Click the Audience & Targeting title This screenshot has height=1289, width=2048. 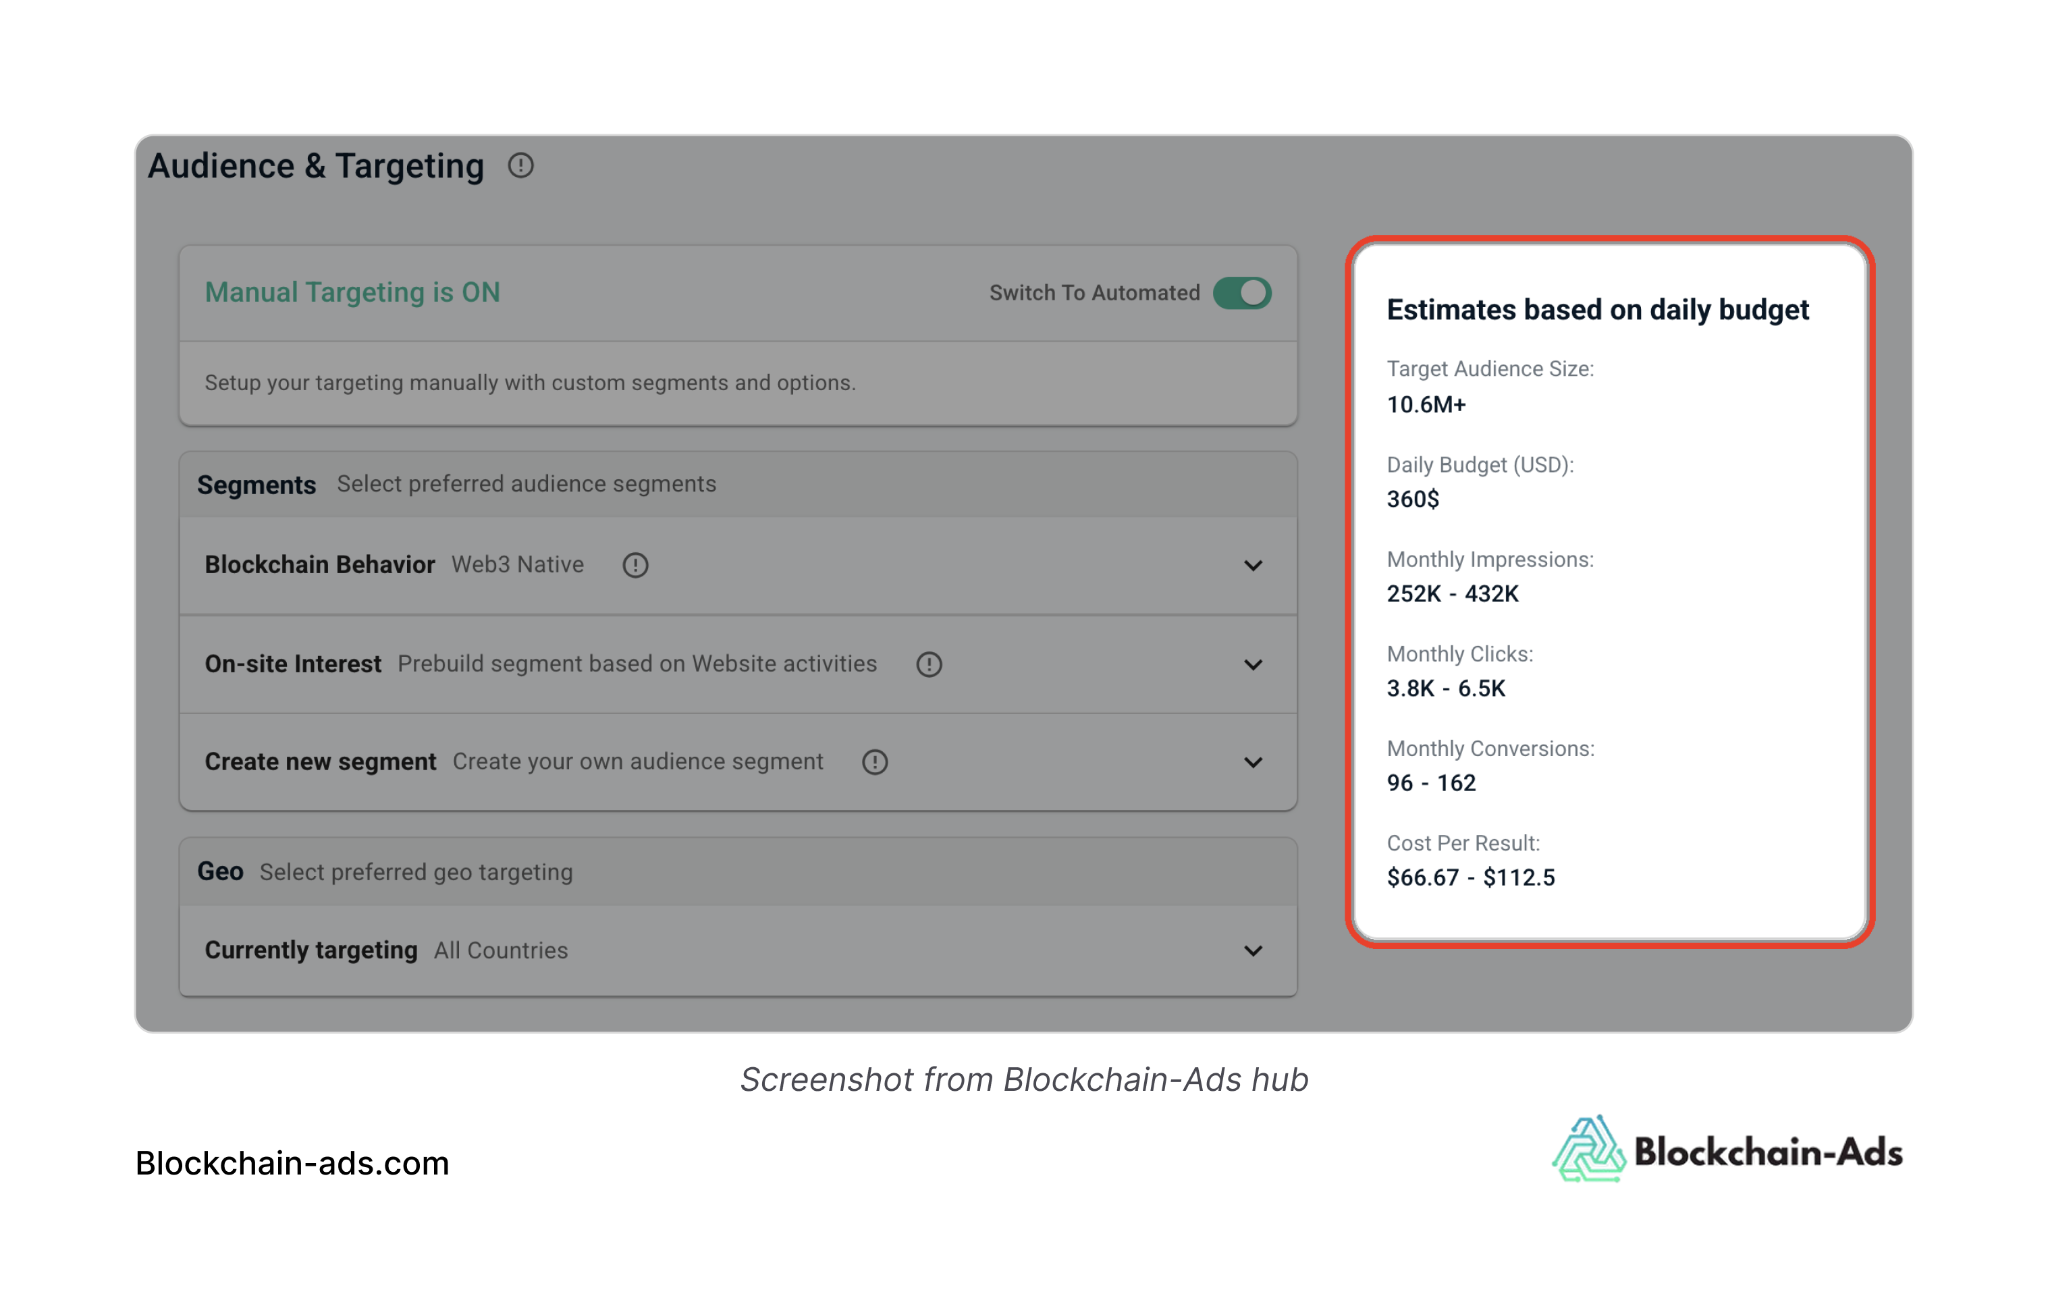[x=316, y=166]
